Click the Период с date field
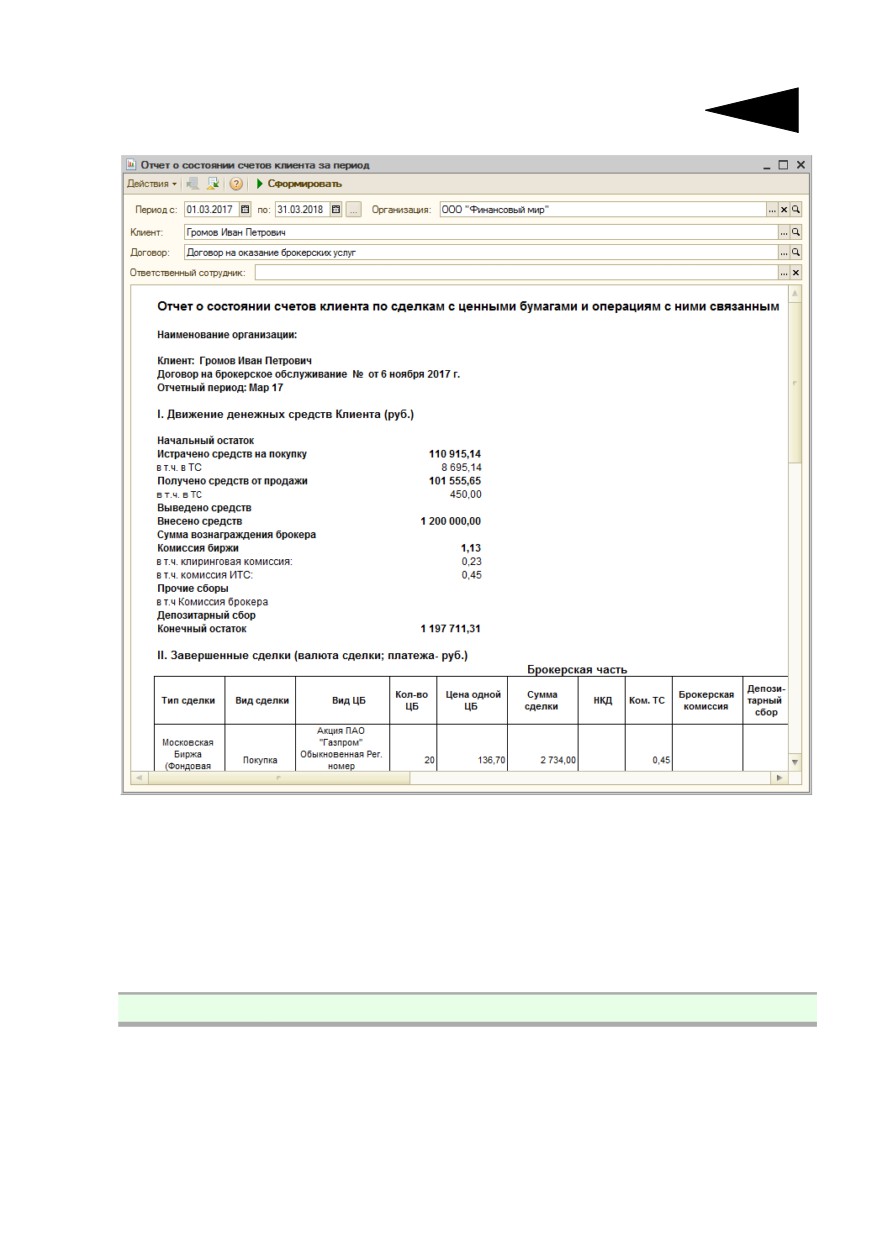This screenshot has width=875, height=1239. (211, 210)
